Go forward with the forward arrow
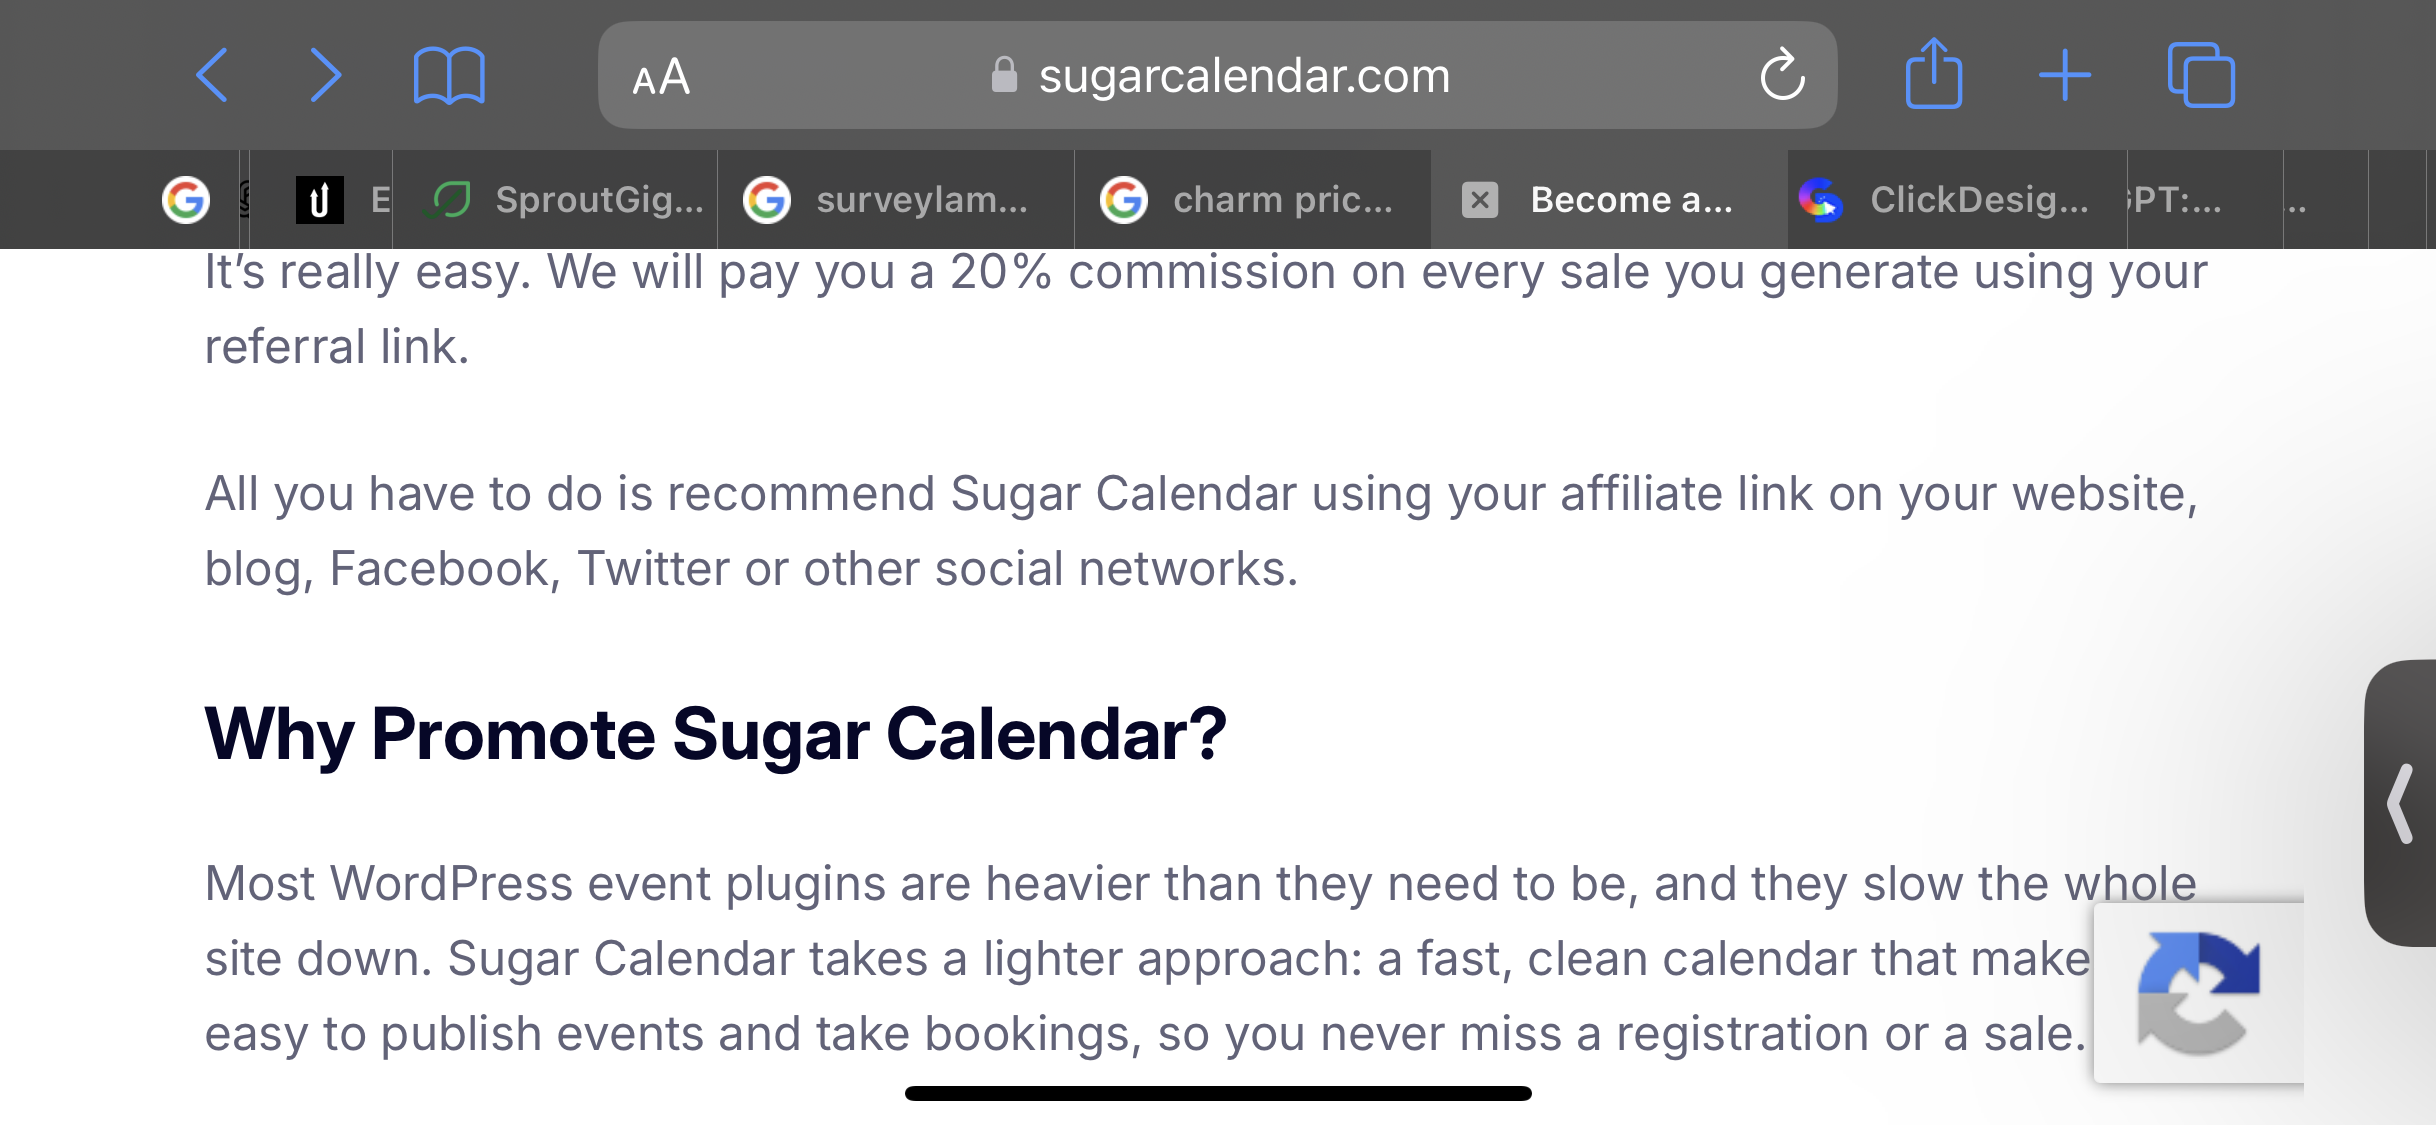2436x1125 pixels. tap(326, 75)
